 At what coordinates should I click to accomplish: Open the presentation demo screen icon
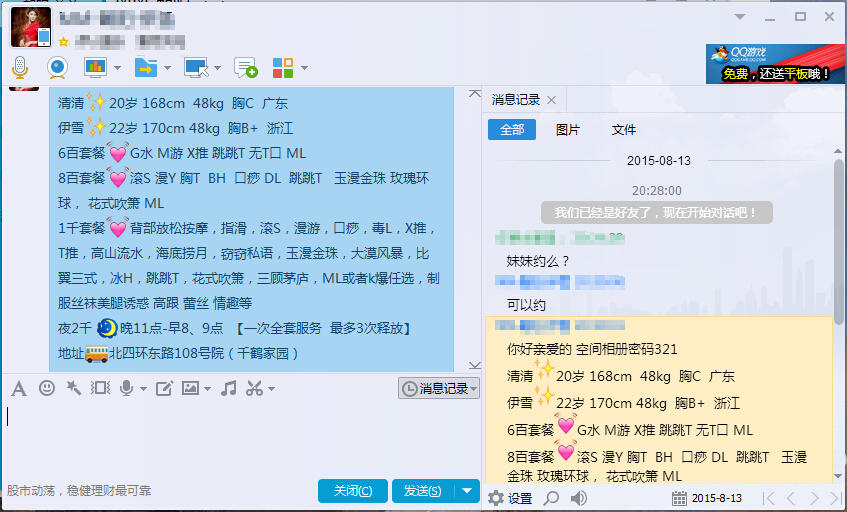click(95, 68)
